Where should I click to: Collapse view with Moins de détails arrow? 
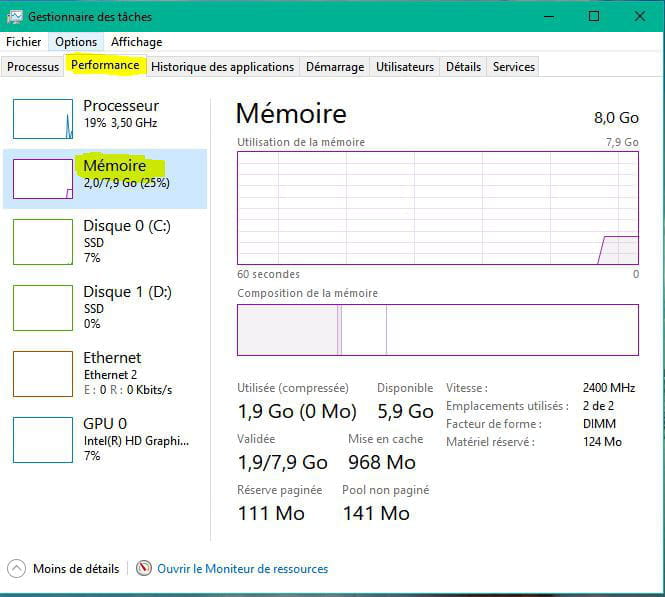18,569
